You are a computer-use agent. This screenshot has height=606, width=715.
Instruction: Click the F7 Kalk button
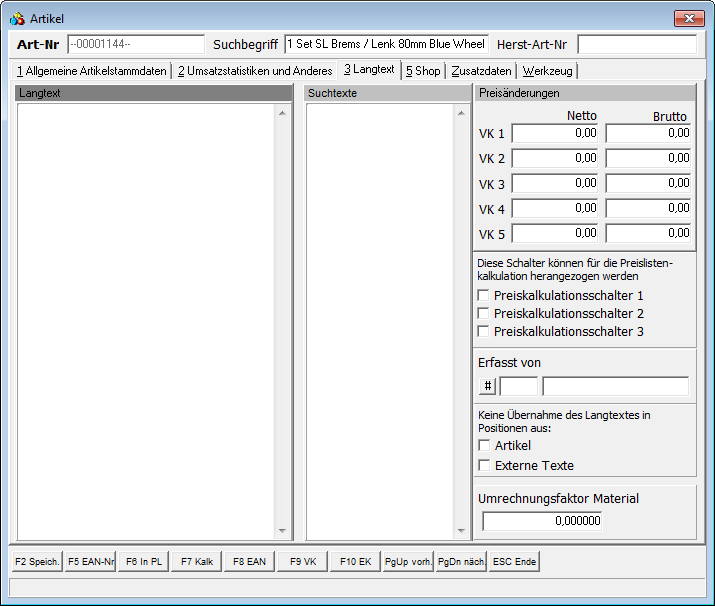click(196, 562)
